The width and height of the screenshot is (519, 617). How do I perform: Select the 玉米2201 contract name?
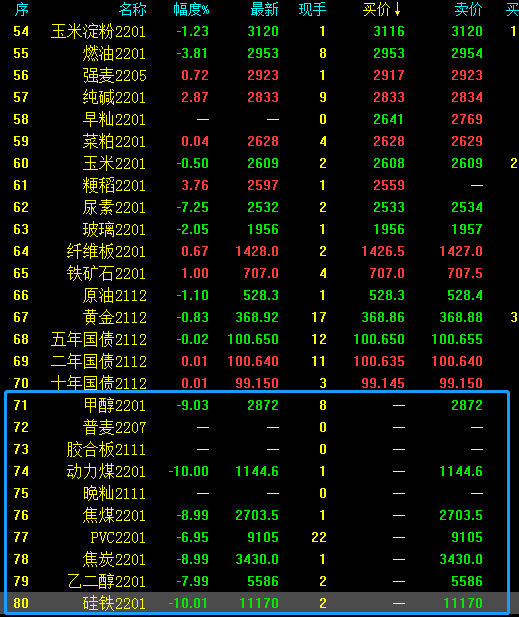[x=114, y=164]
